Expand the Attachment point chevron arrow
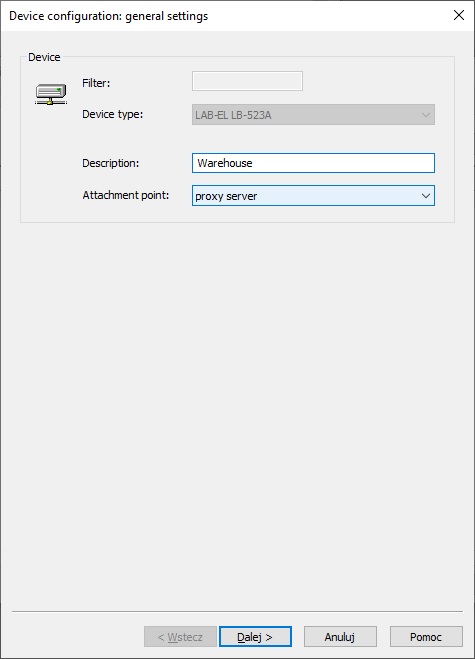The width and height of the screenshot is (475, 659). pos(425,196)
